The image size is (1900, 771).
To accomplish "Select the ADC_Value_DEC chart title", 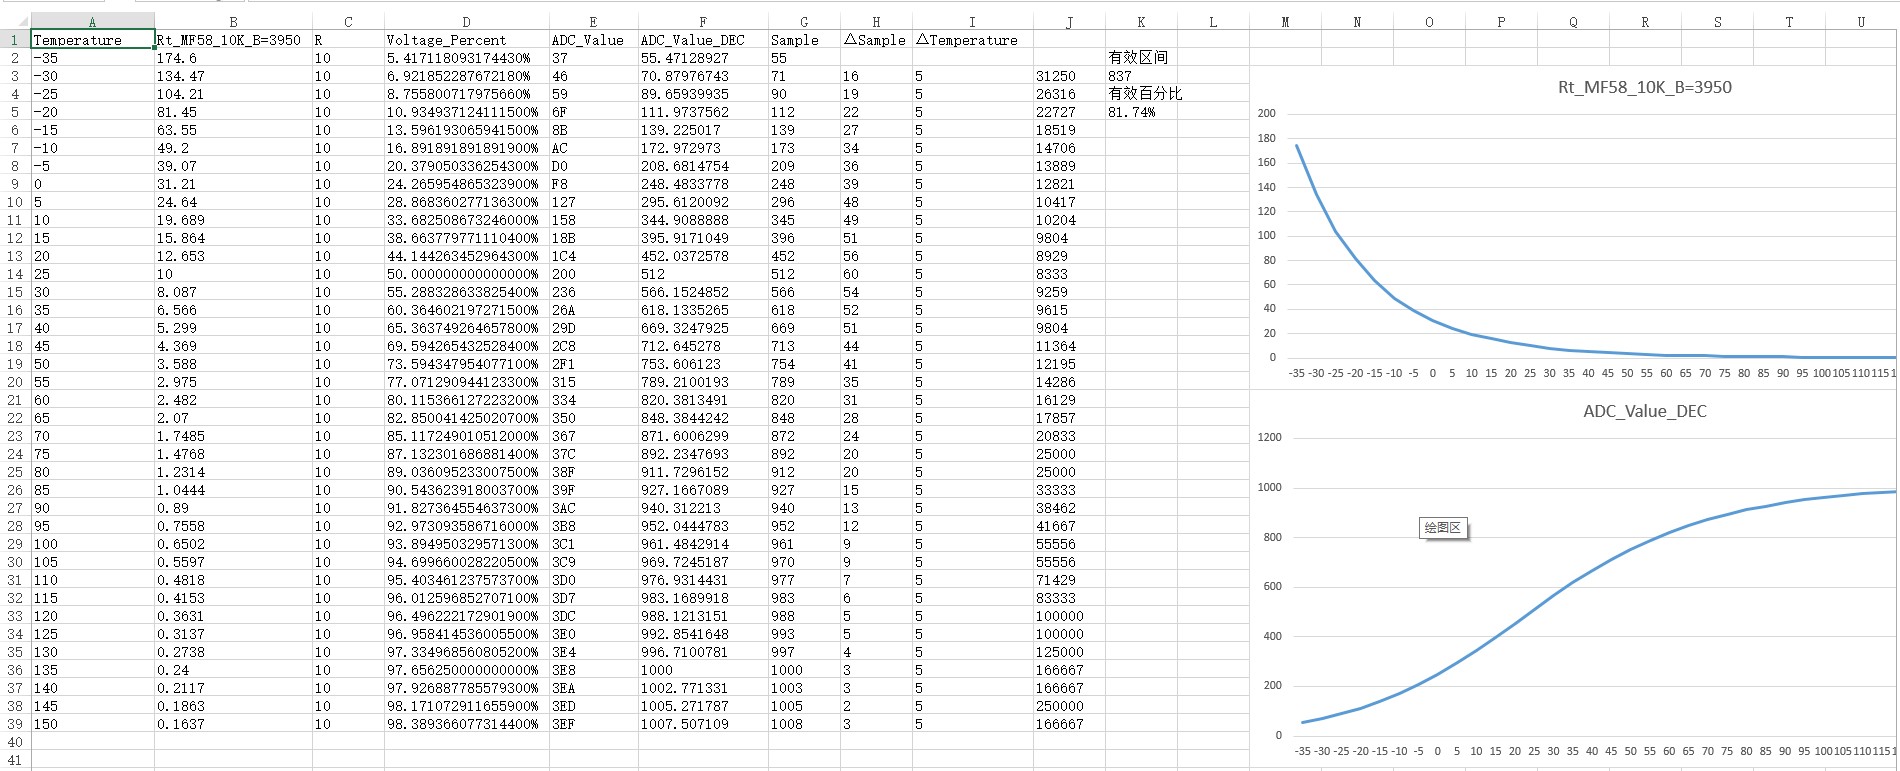I will pos(1645,411).
